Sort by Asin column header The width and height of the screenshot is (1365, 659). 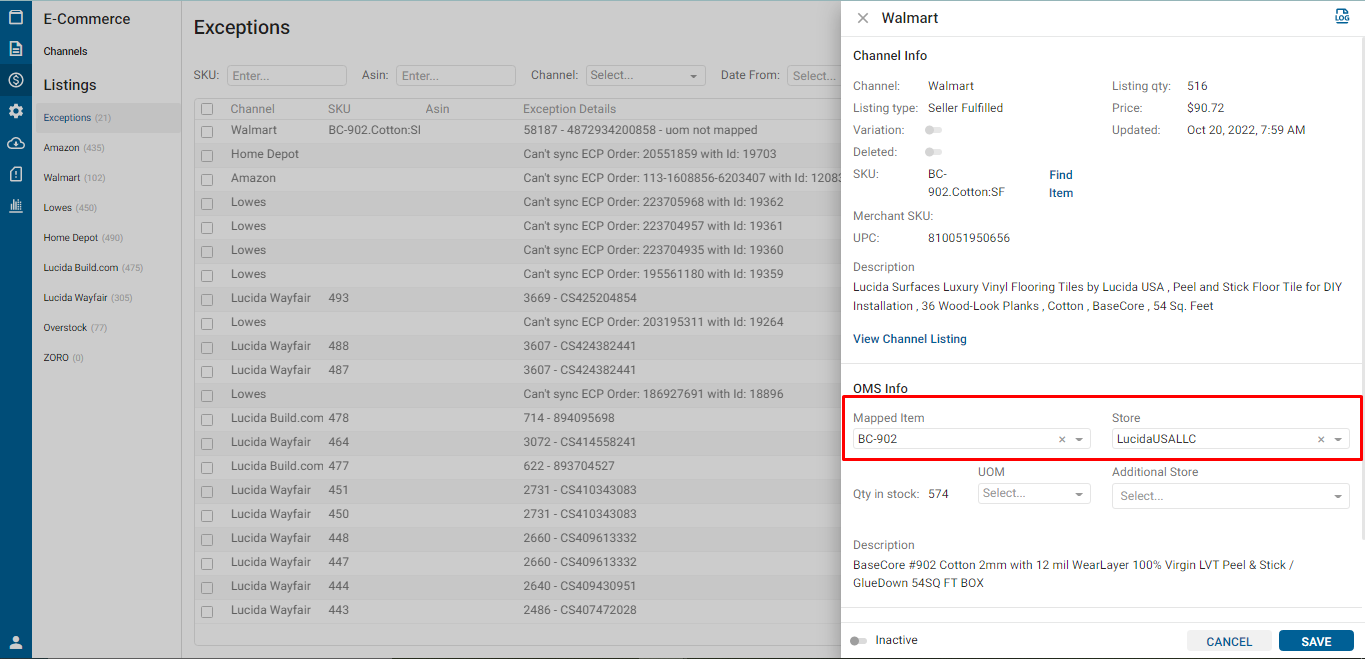tap(437, 109)
